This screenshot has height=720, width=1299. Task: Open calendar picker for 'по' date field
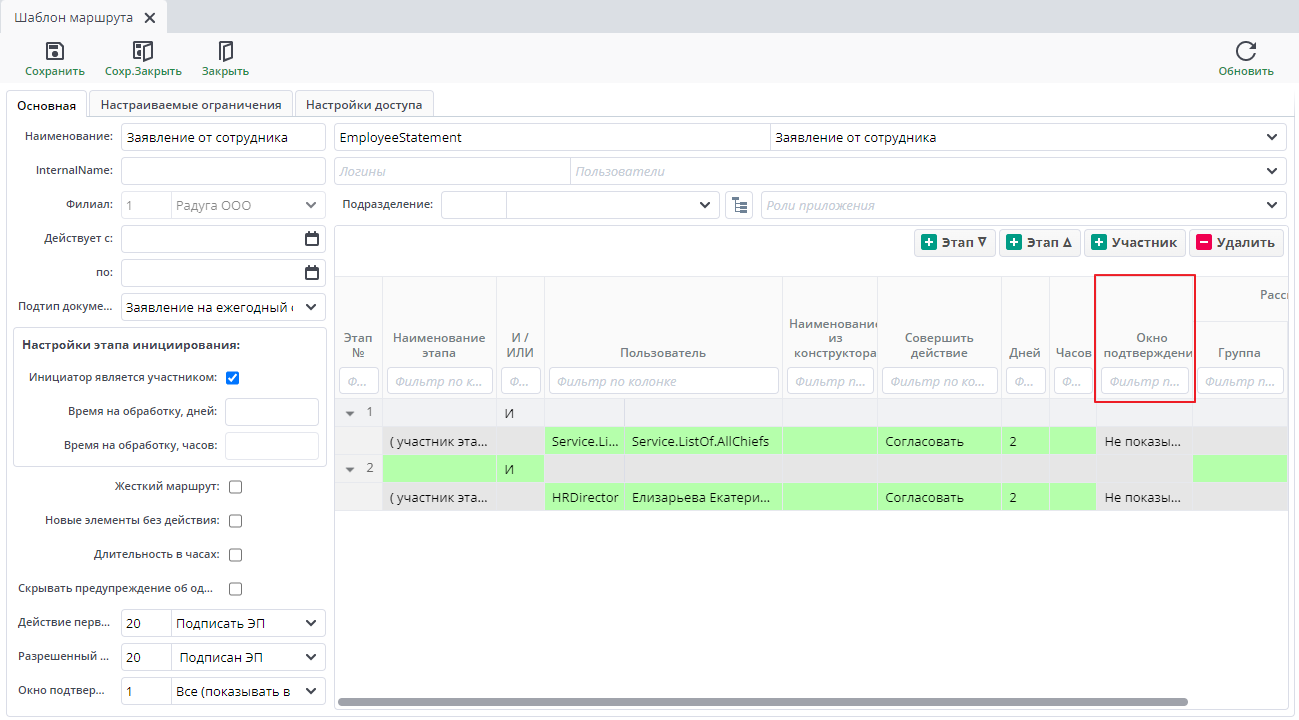click(x=311, y=273)
